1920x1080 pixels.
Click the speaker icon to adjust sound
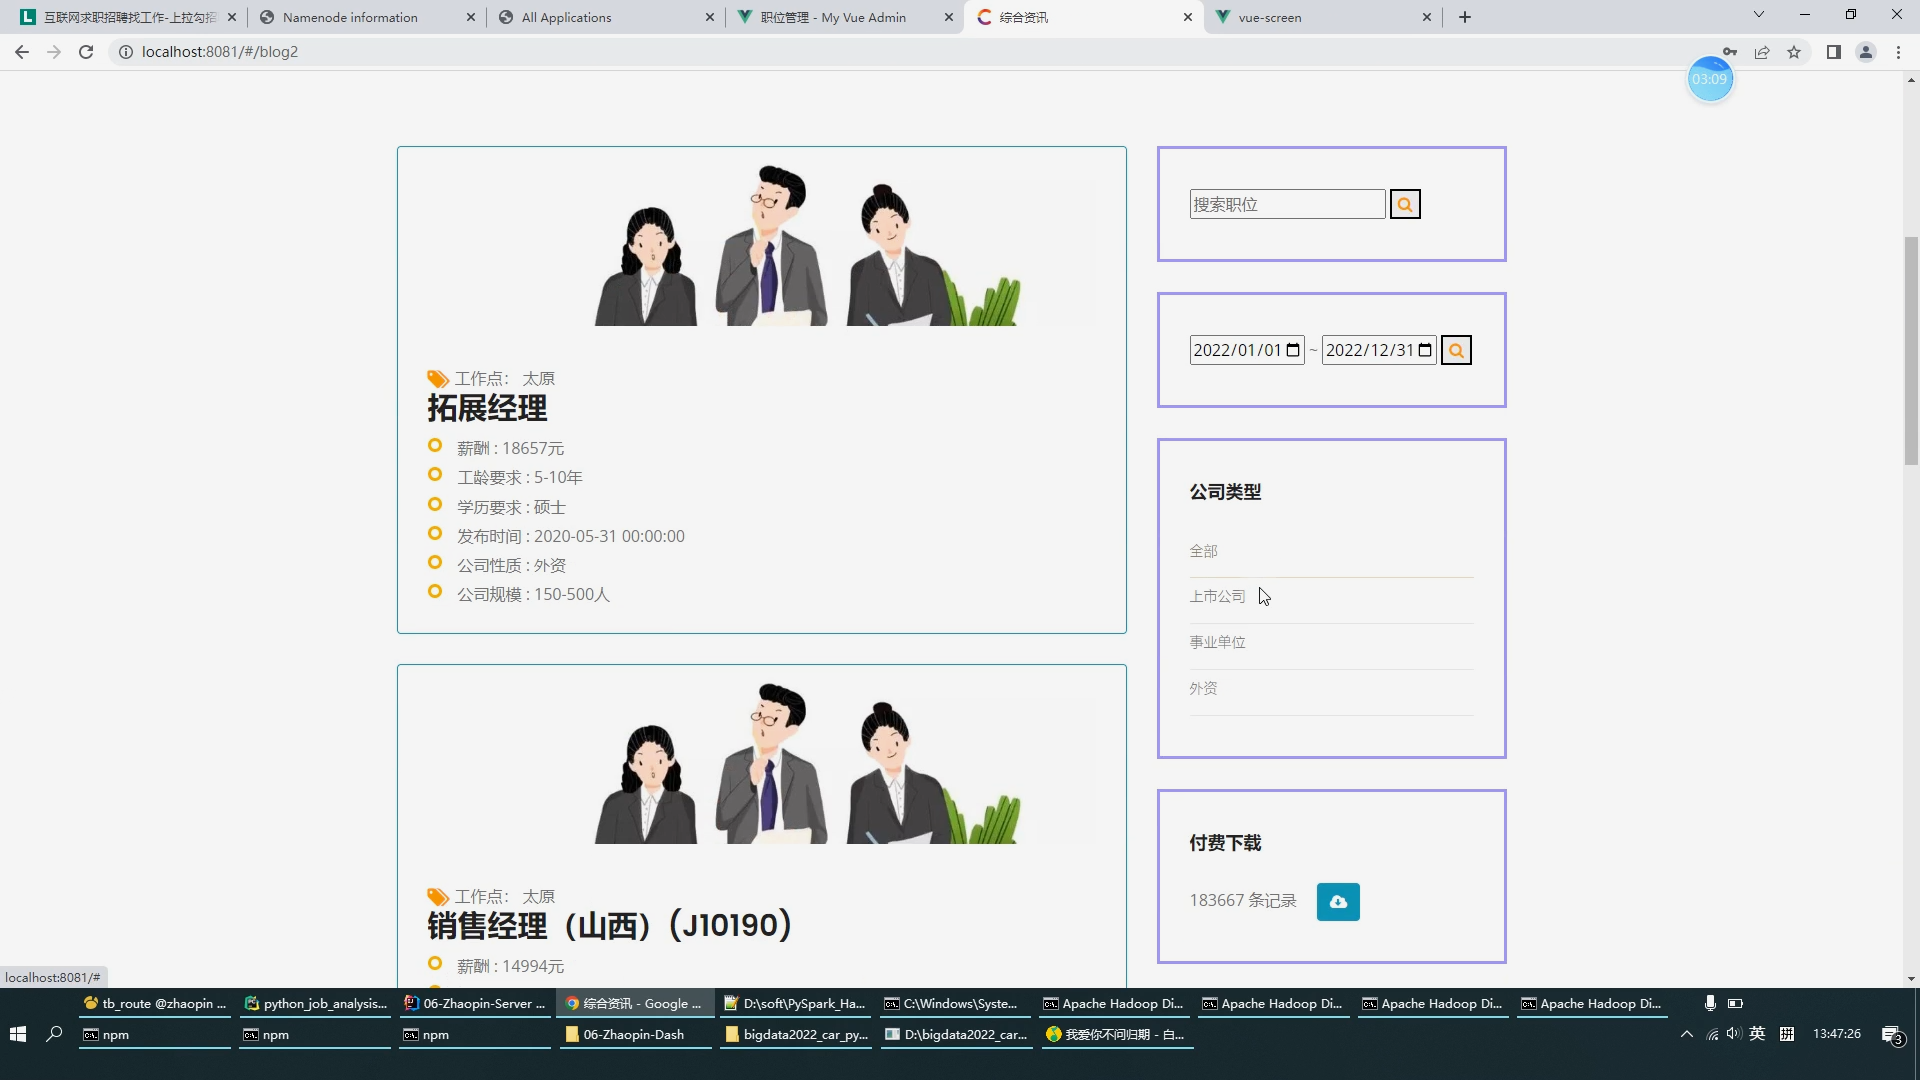pos(1734,1033)
